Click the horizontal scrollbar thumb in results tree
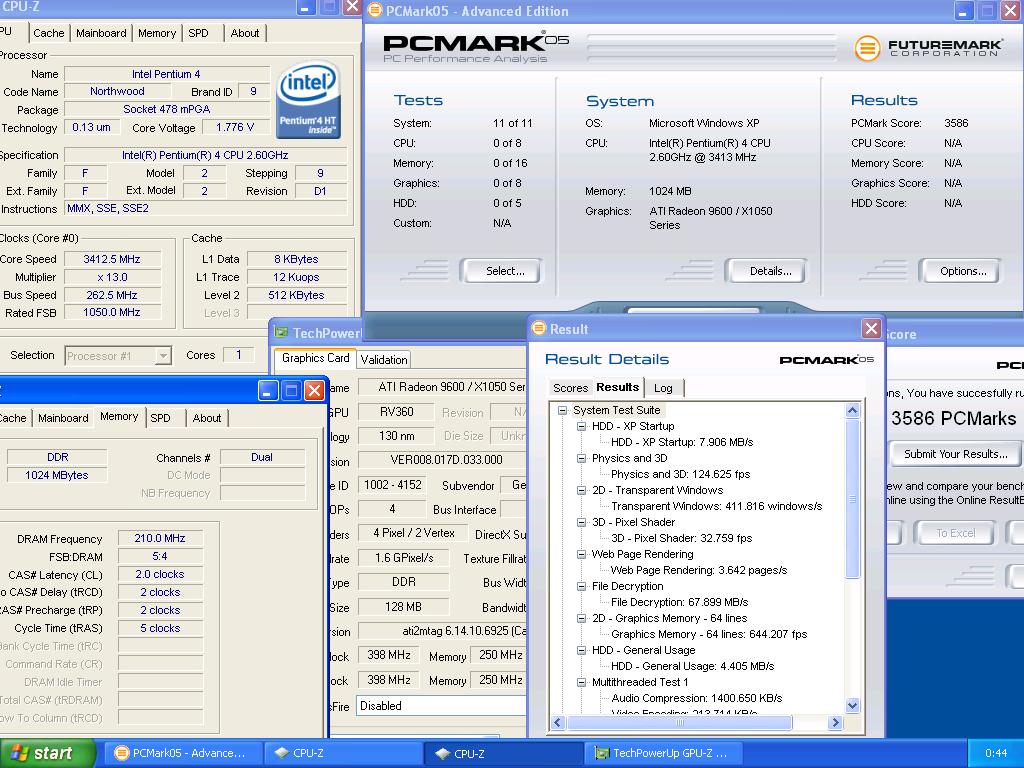1024x768 pixels. pos(679,722)
